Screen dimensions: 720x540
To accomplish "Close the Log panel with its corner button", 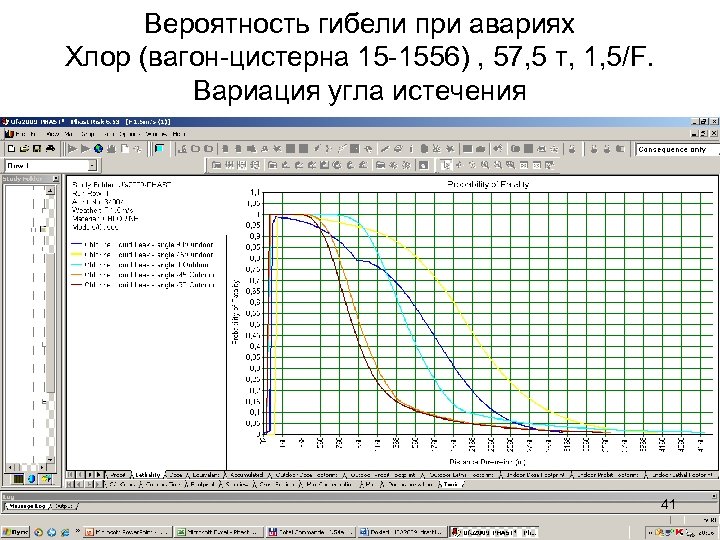I will click(714, 496).
